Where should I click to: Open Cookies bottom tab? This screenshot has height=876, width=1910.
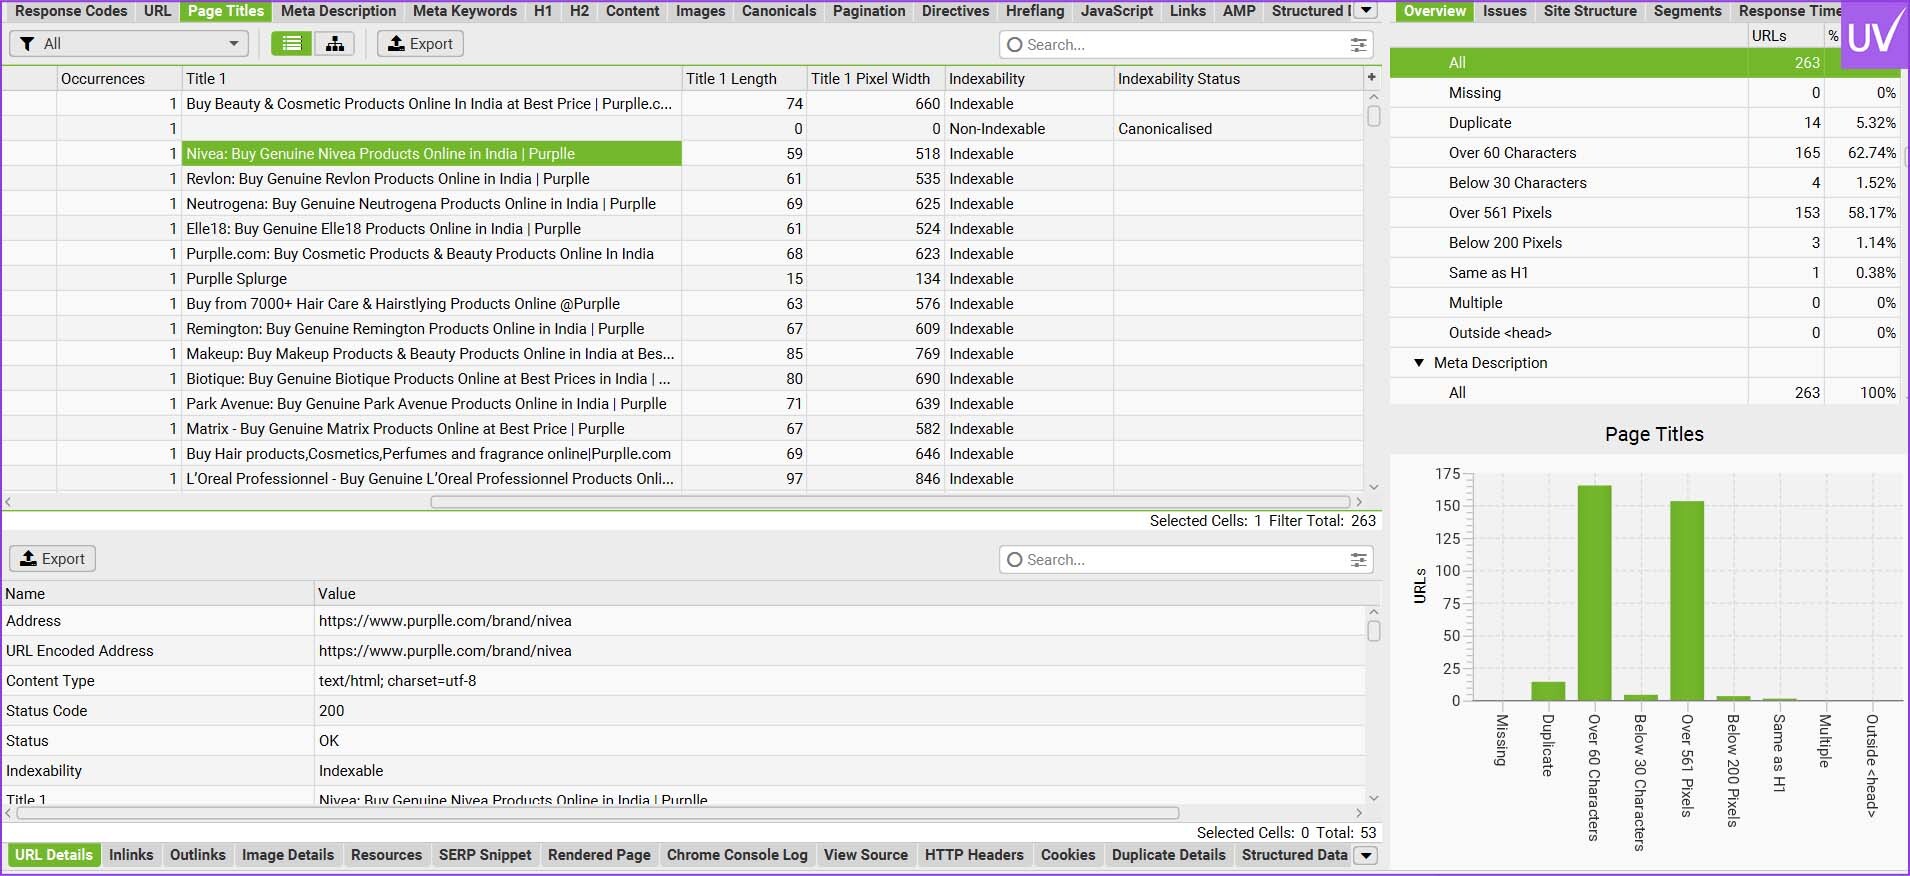click(x=1068, y=855)
